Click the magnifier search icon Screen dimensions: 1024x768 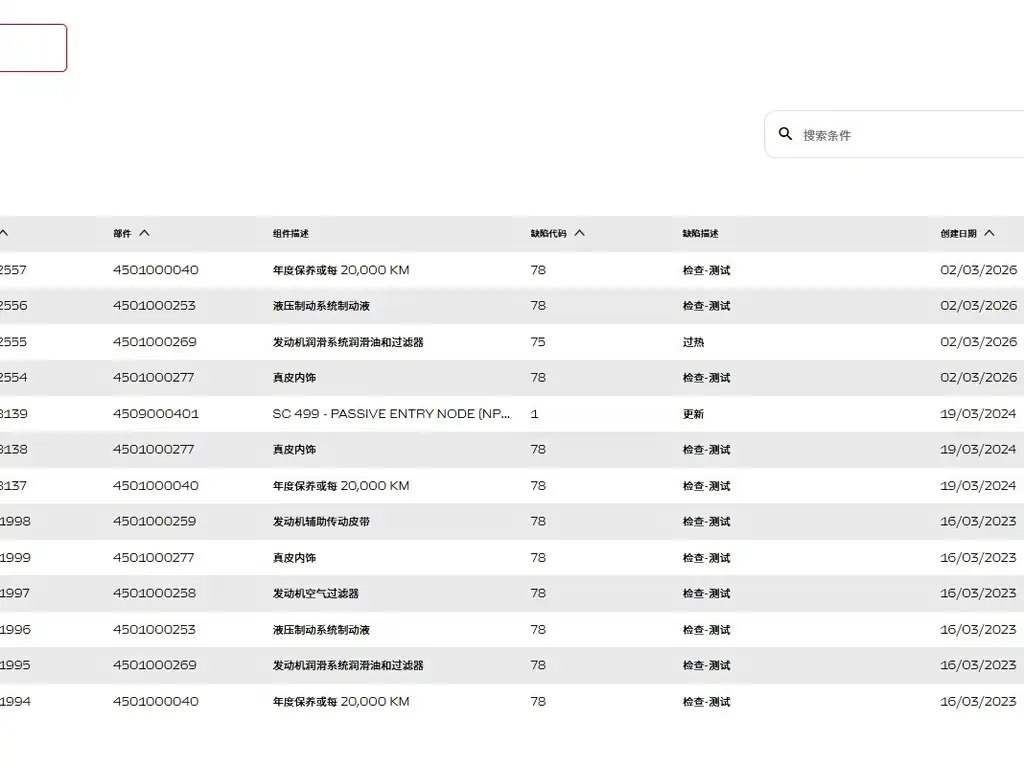tap(785, 134)
